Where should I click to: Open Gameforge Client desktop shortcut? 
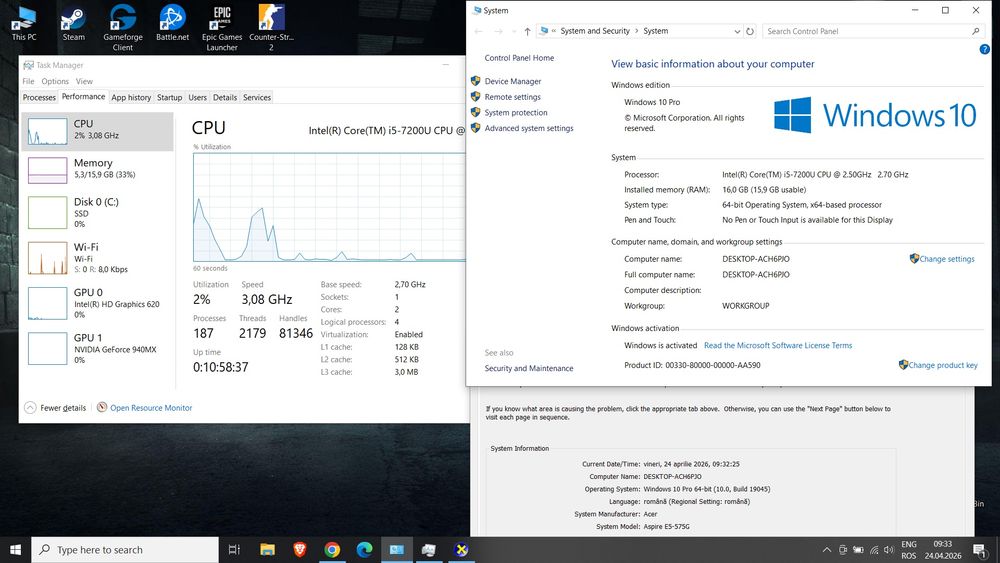click(x=122, y=27)
